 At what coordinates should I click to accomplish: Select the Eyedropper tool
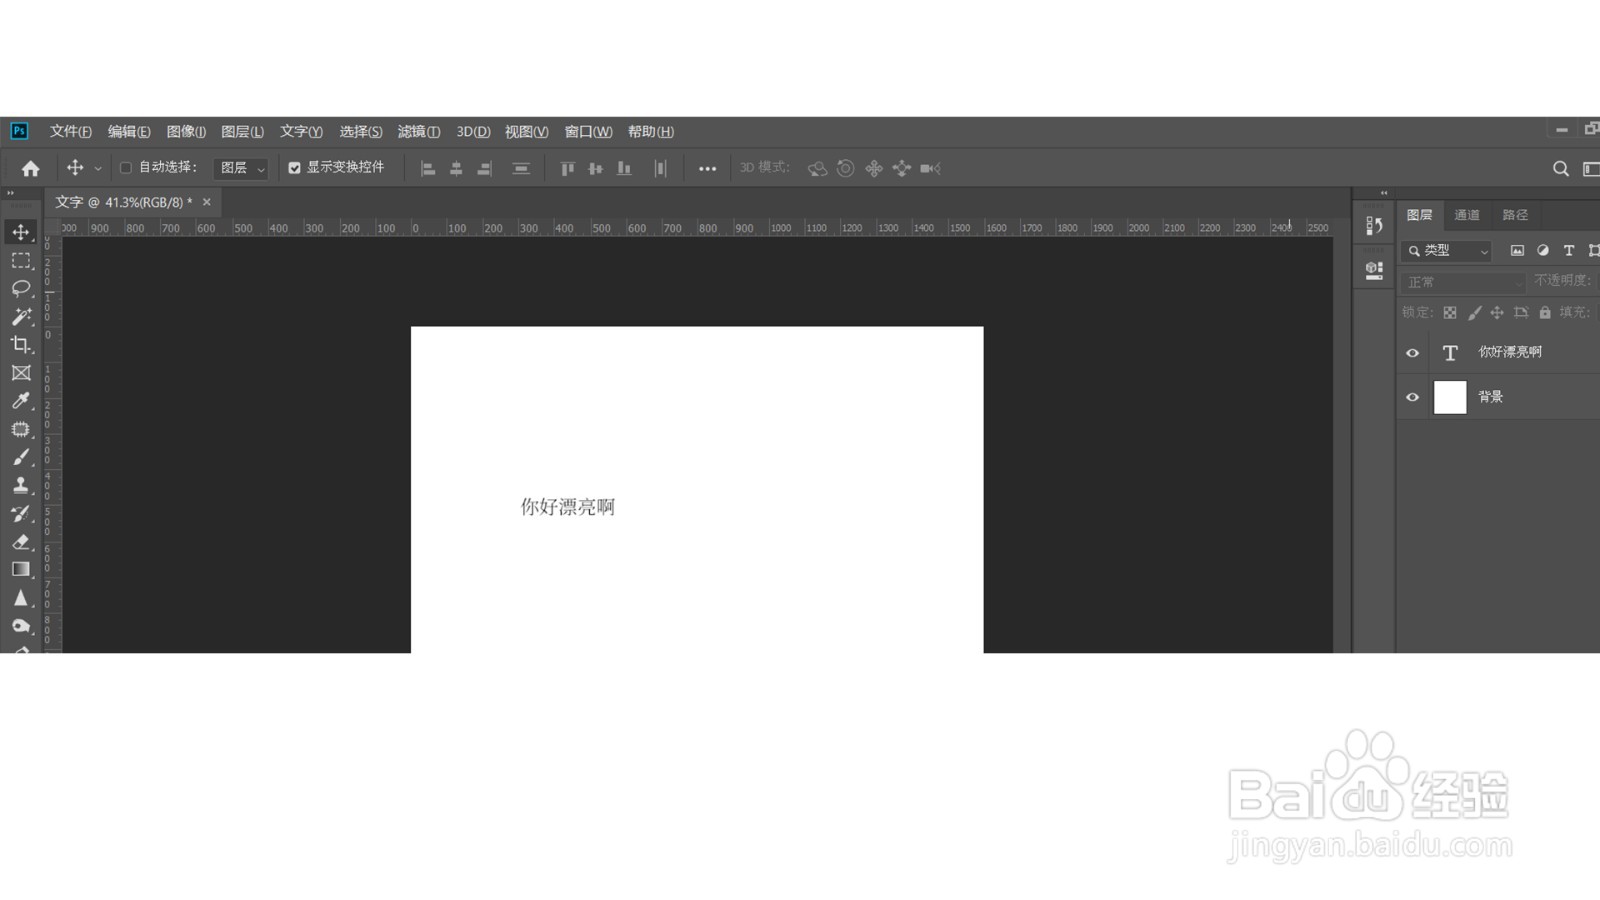tap(20, 401)
